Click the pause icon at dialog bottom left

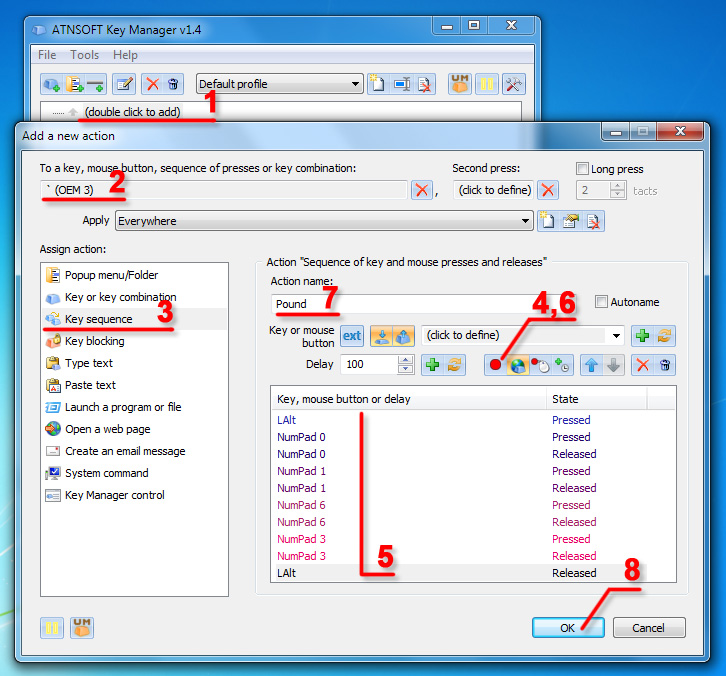[52, 628]
